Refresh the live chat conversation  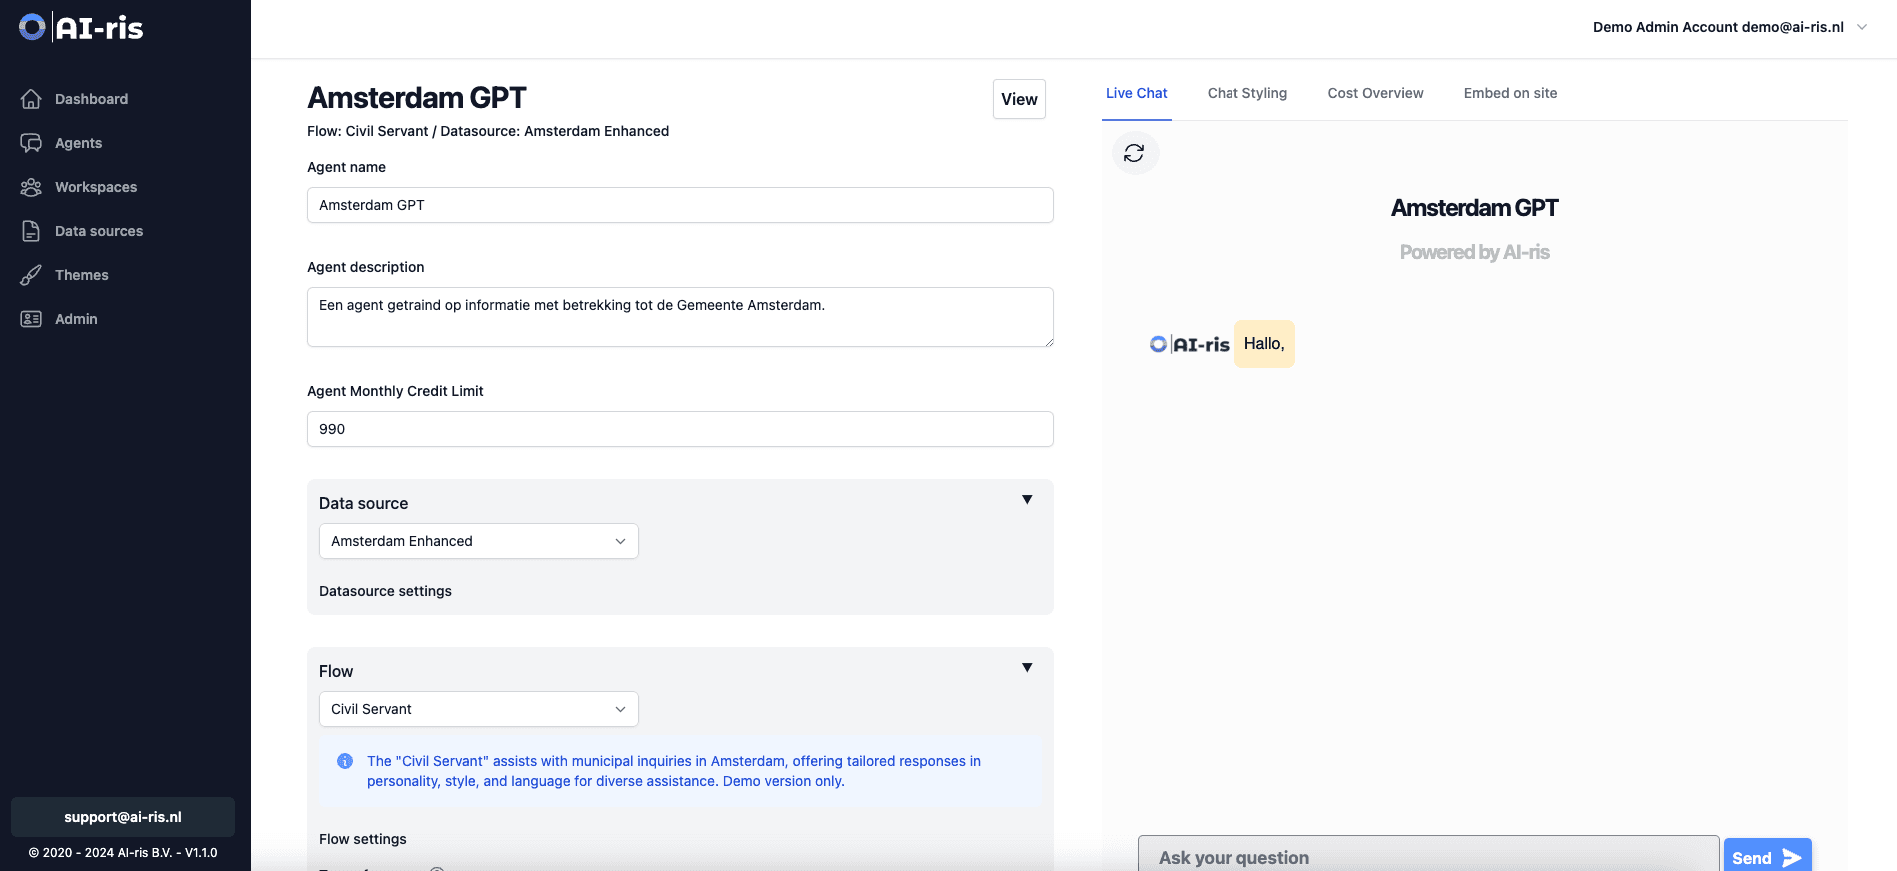coord(1135,153)
